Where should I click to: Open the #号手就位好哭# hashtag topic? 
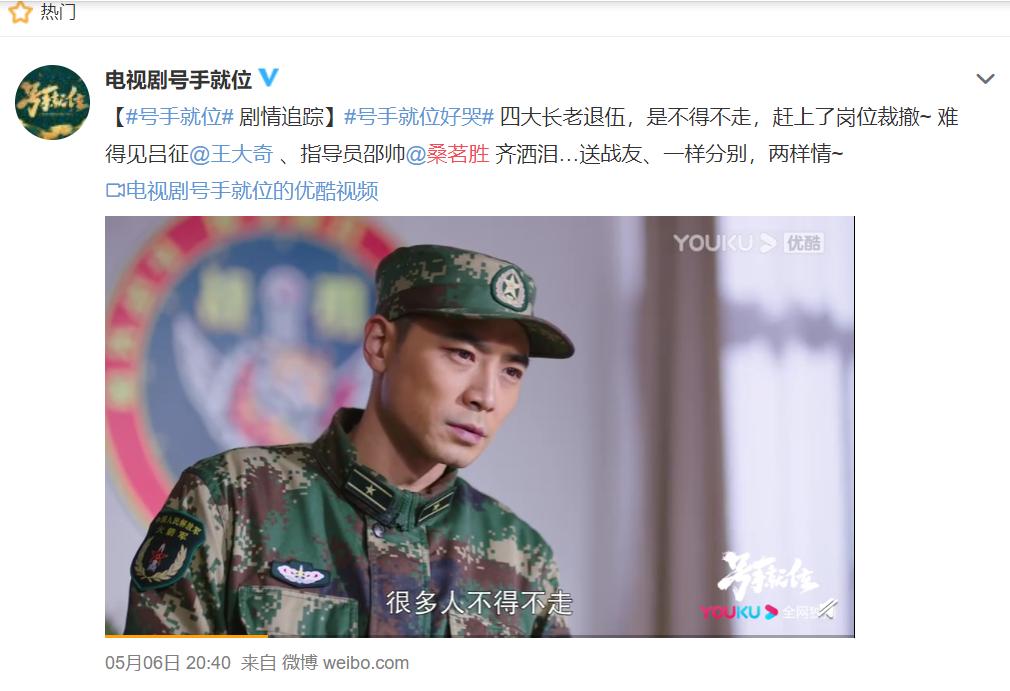[419, 117]
